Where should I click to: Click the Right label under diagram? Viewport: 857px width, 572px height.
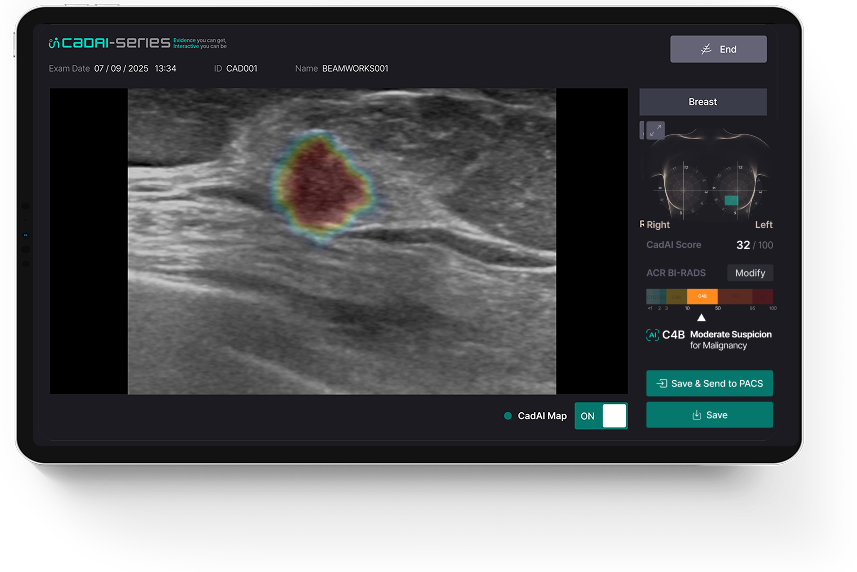pyautogui.click(x=658, y=225)
